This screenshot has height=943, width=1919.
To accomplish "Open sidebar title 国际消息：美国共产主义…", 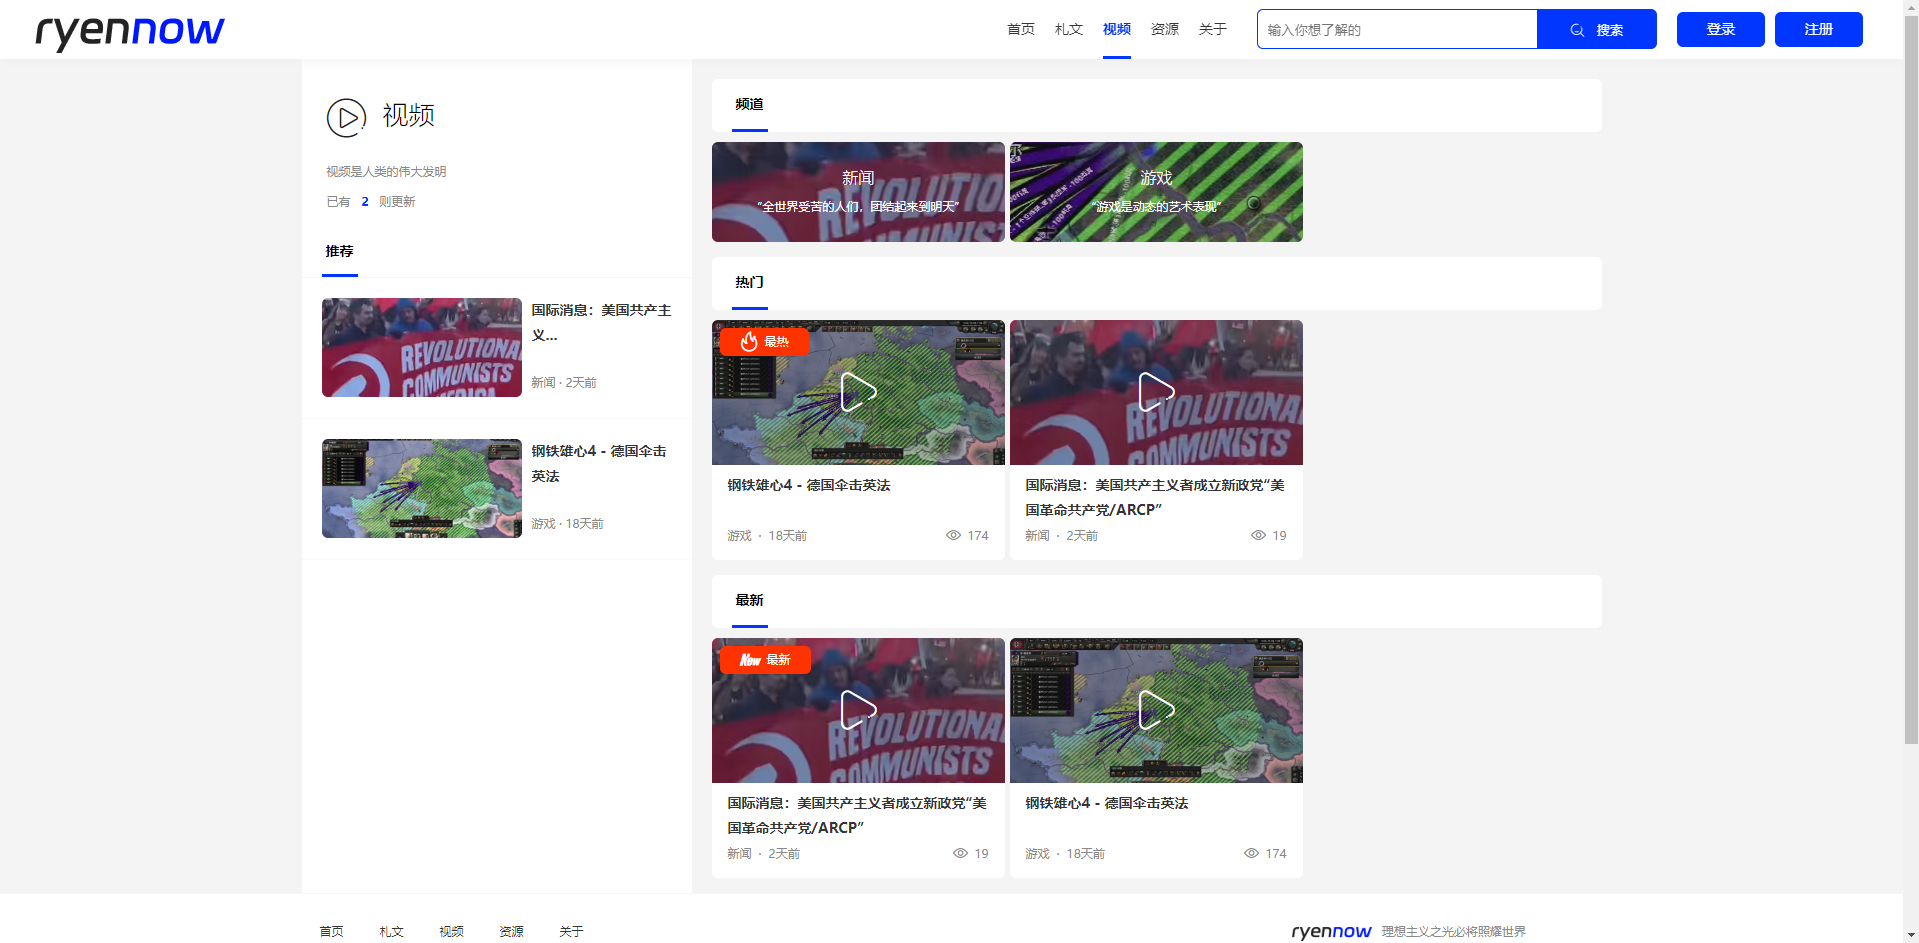I will click(x=601, y=322).
